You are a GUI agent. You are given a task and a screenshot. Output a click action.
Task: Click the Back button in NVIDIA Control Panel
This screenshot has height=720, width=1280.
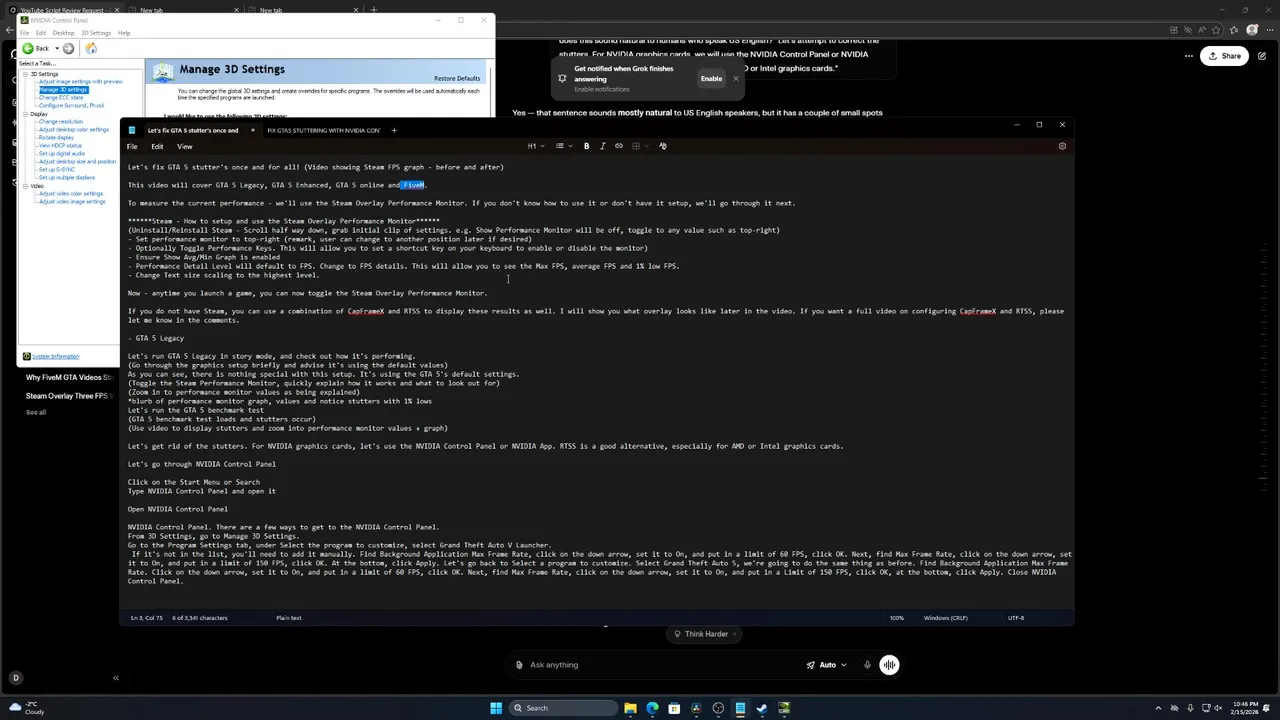click(35, 48)
